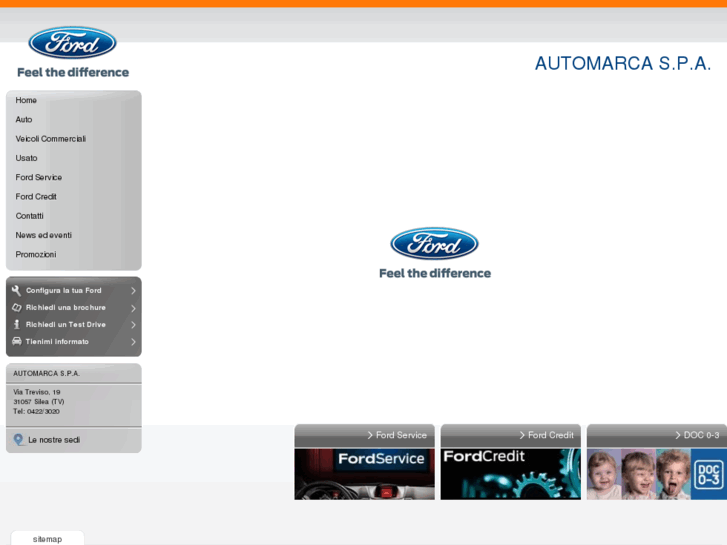Click the chevron before the Ford Service tile title
The width and height of the screenshot is (727, 545).
370,435
